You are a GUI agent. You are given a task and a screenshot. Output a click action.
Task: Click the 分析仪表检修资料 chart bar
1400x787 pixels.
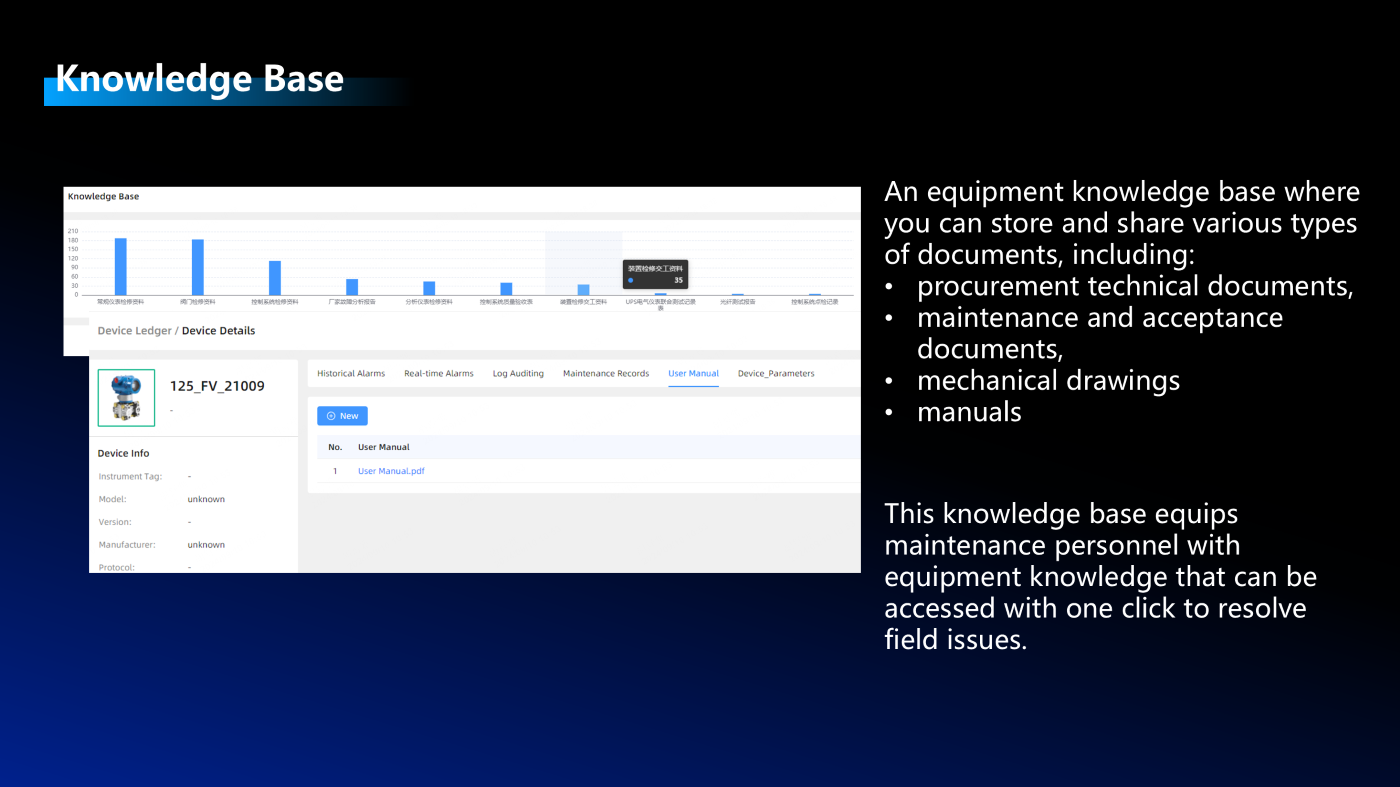pos(429,289)
